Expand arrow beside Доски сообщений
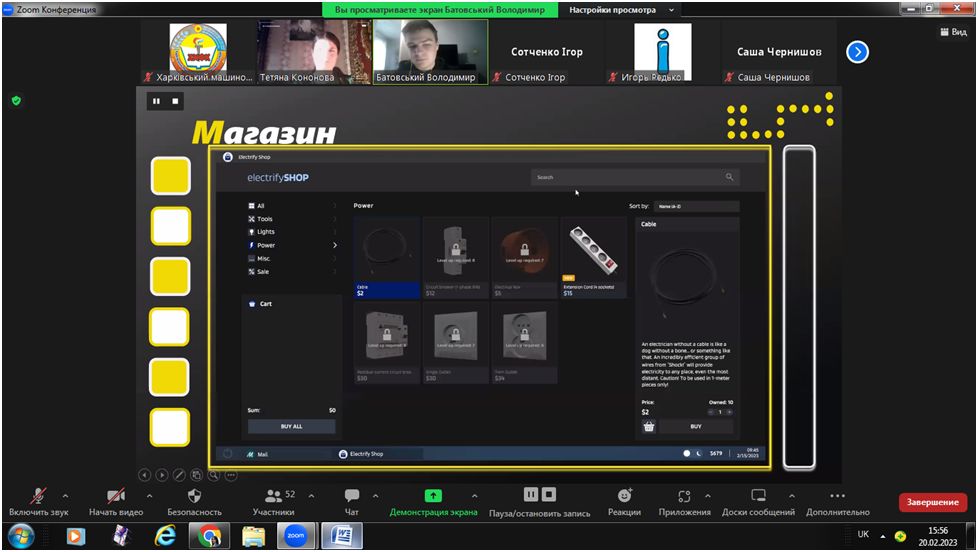Viewport: 978px width, 552px height. [792, 496]
